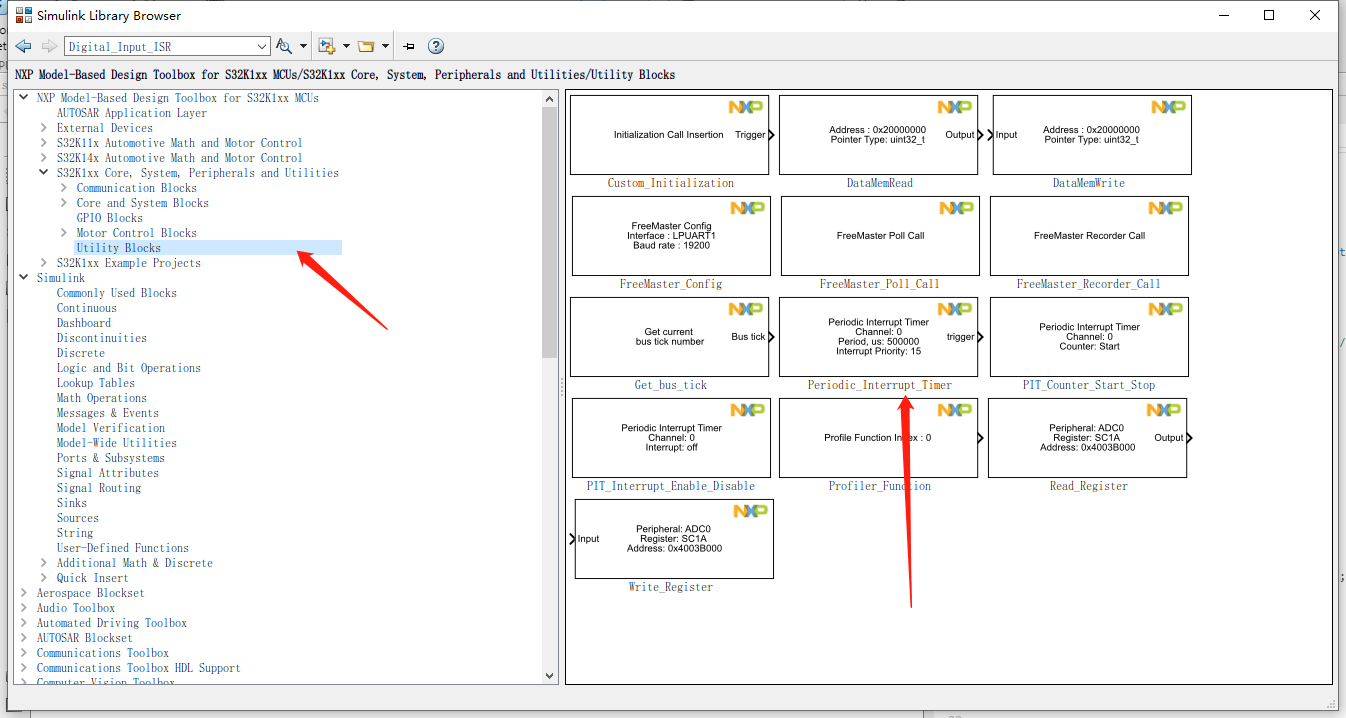1346x718 pixels.
Task: Click the open folder icon
Action: point(366,46)
